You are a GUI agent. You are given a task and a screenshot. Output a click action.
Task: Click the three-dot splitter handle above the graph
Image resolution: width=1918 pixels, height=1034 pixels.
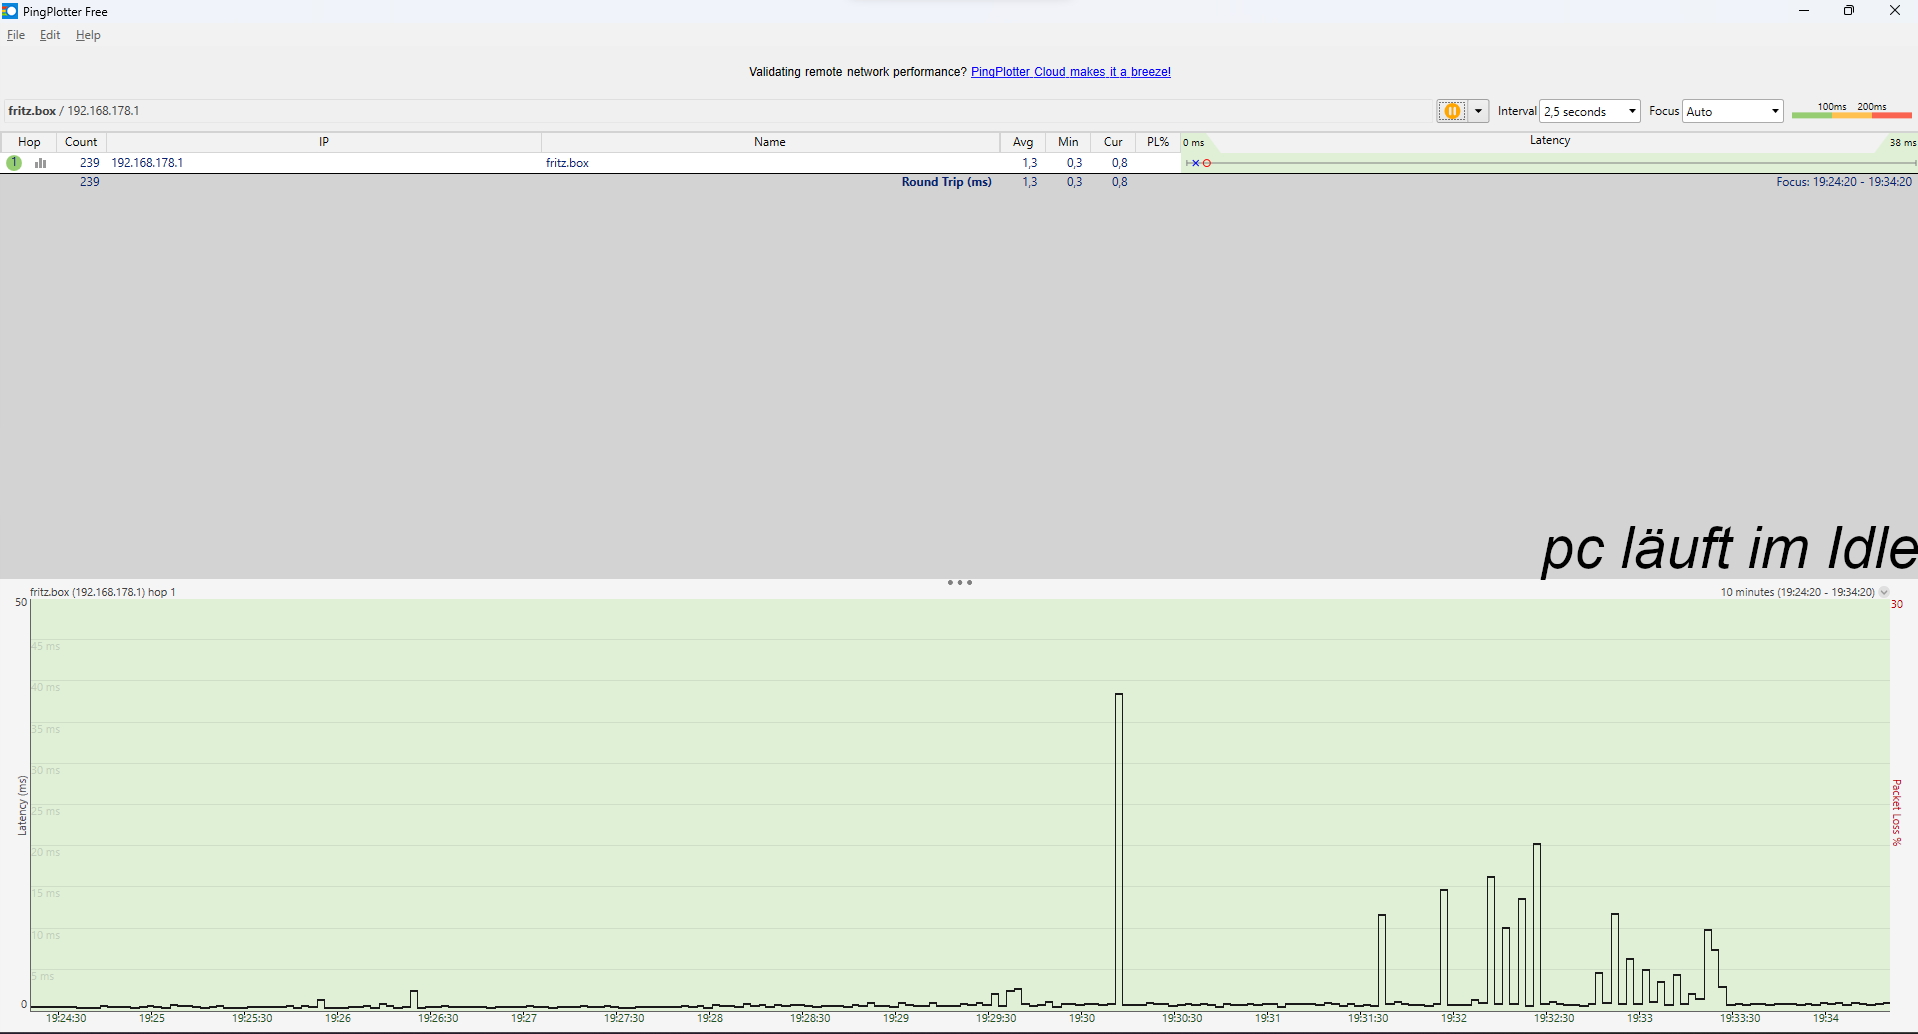(960, 582)
